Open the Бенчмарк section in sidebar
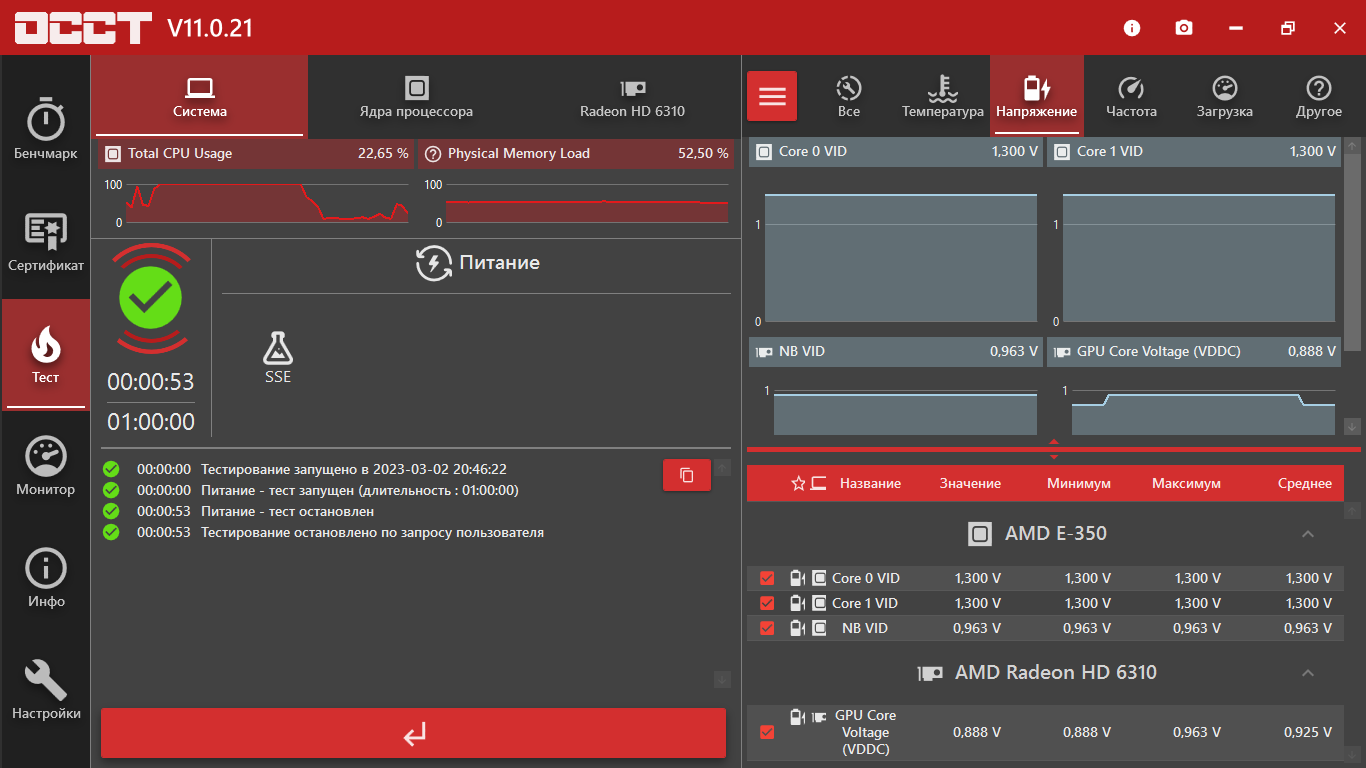Screen dimensions: 1366x768 tap(45, 130)
